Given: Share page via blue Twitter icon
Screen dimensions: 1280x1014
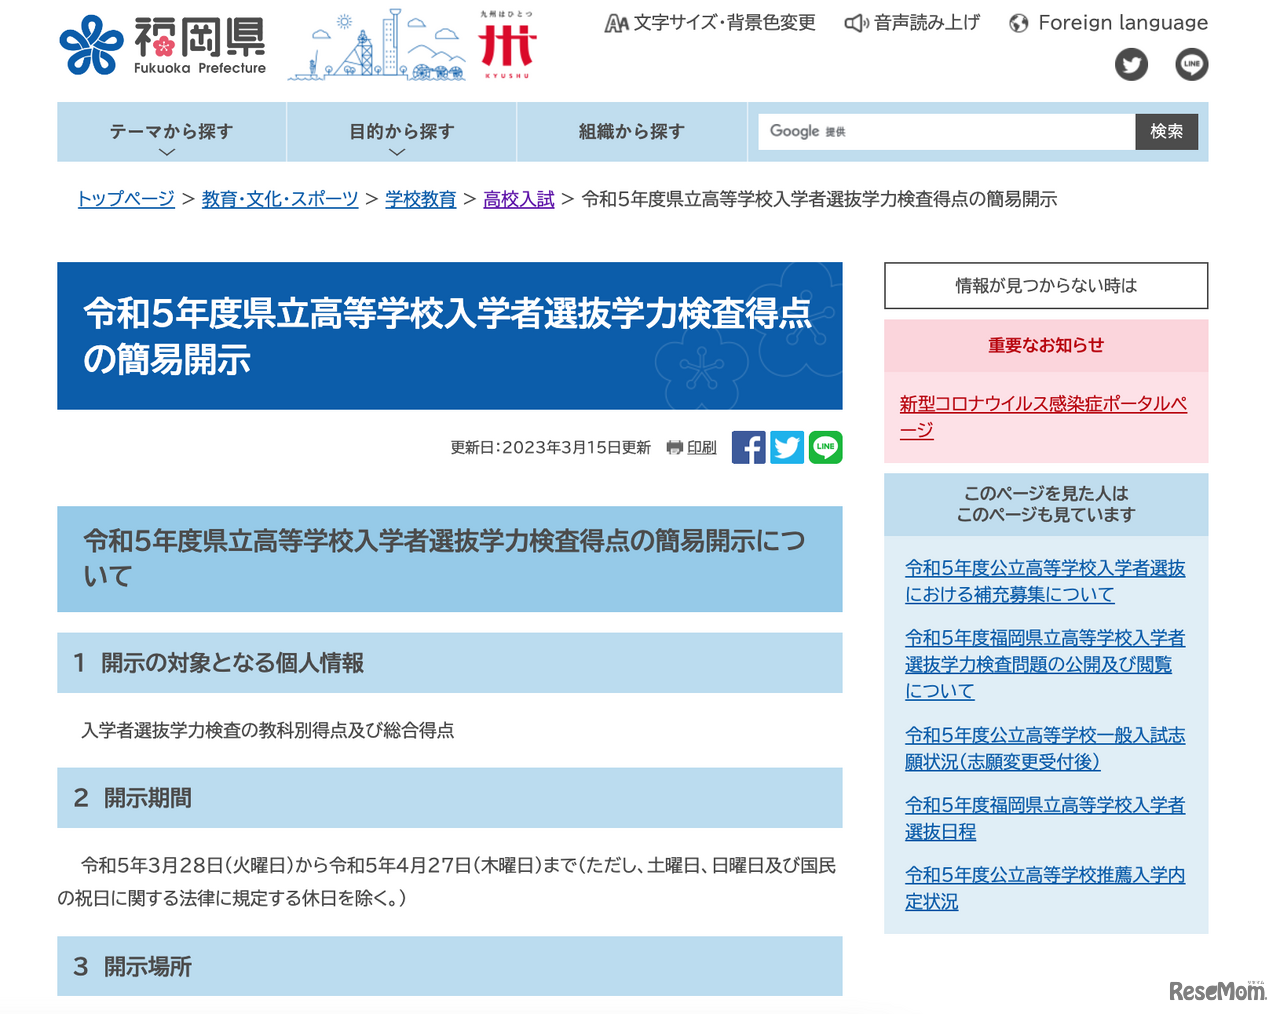Looking at the screenshot, I should tap(787, 447).
